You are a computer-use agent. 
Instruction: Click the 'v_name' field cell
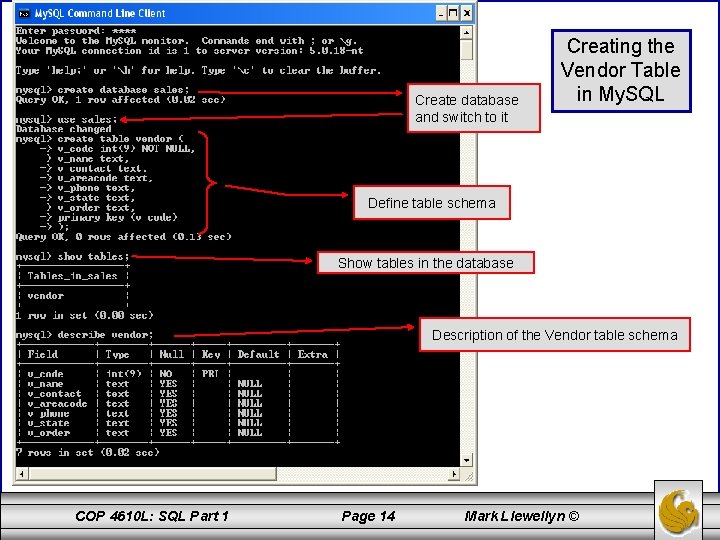45,384
